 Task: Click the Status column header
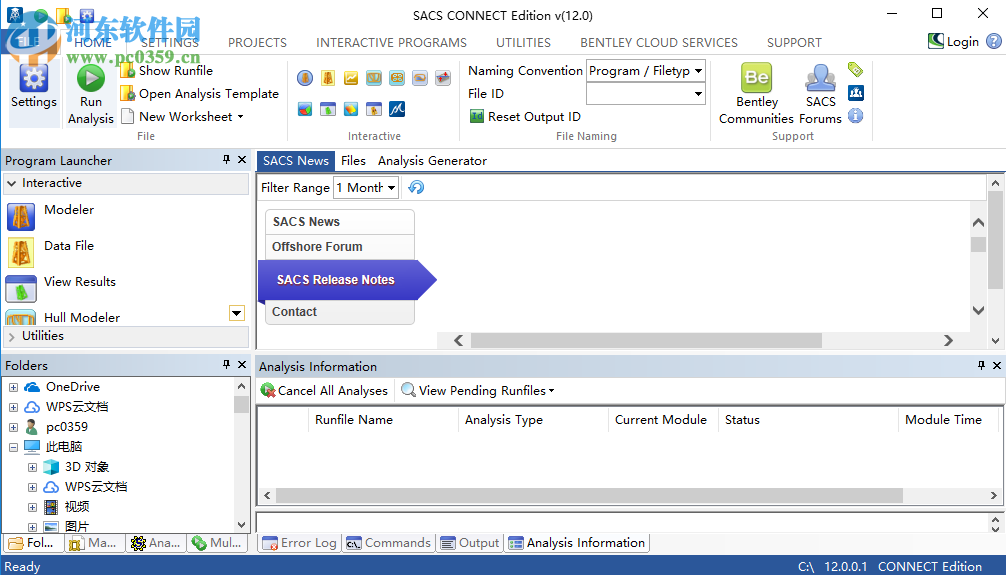pos(808,420)
